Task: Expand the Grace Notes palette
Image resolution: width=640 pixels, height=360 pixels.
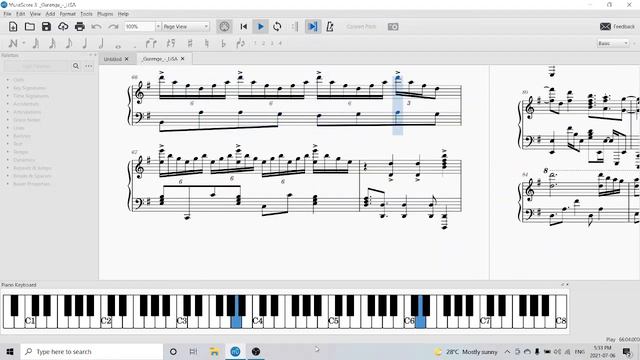Action: 27,120
